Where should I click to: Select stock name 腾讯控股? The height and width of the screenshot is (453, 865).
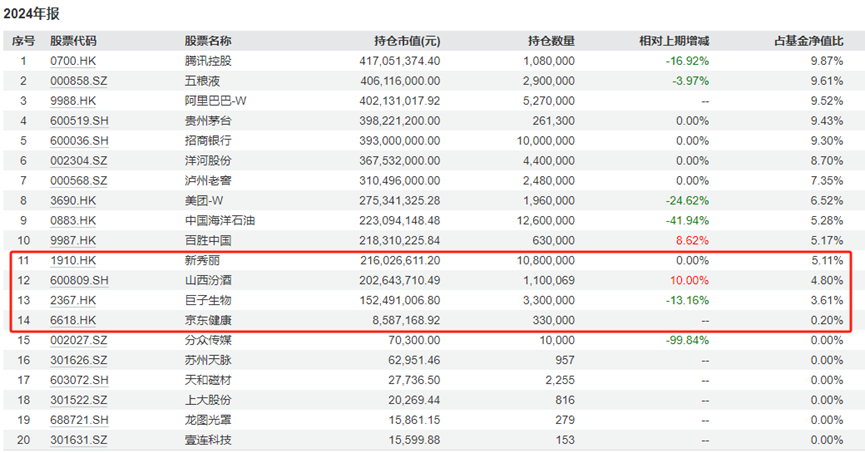click(208, 61)
